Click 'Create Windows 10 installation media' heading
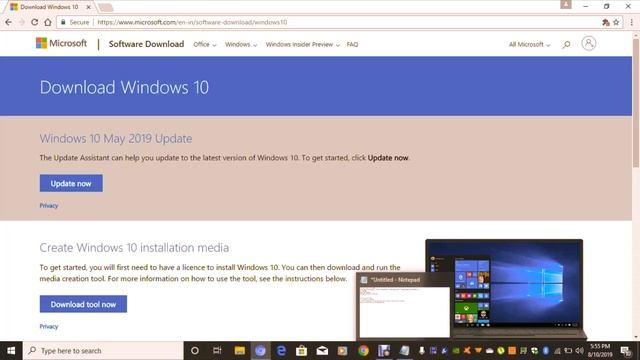640x360 pixels. coord(134,247)
